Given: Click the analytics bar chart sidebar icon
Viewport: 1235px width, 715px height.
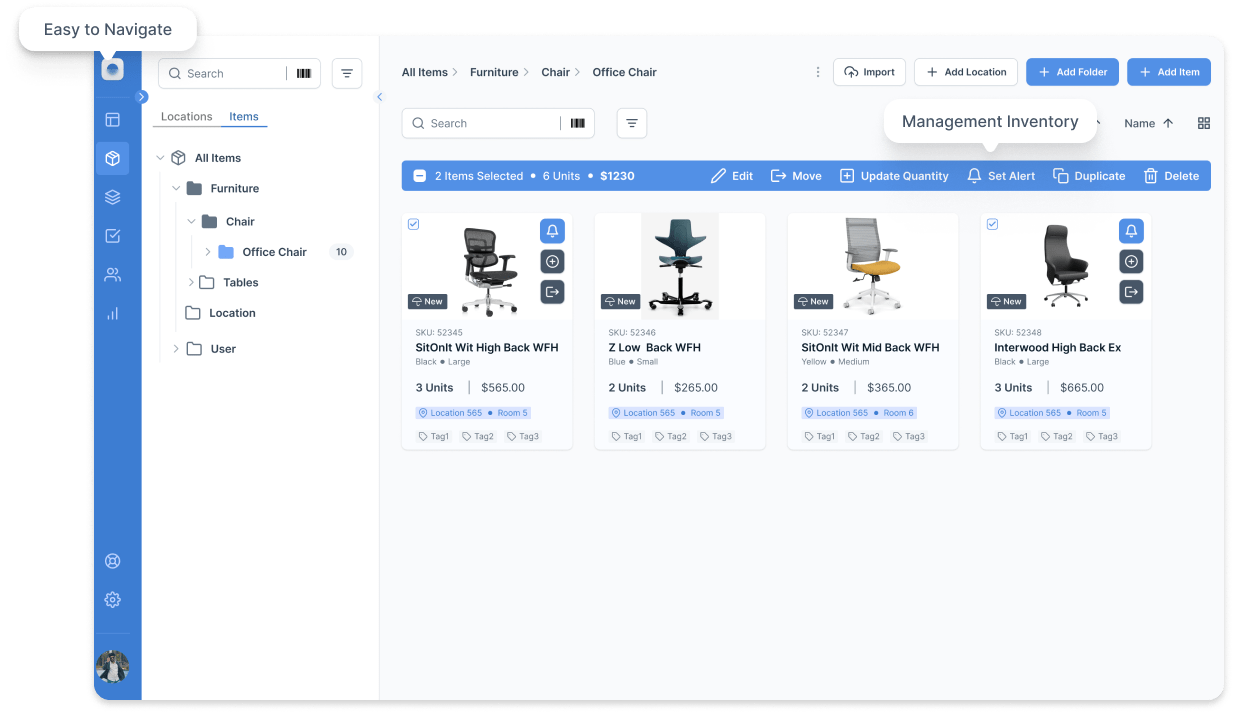Looking at the screenshot, I should tap(112, 313).
